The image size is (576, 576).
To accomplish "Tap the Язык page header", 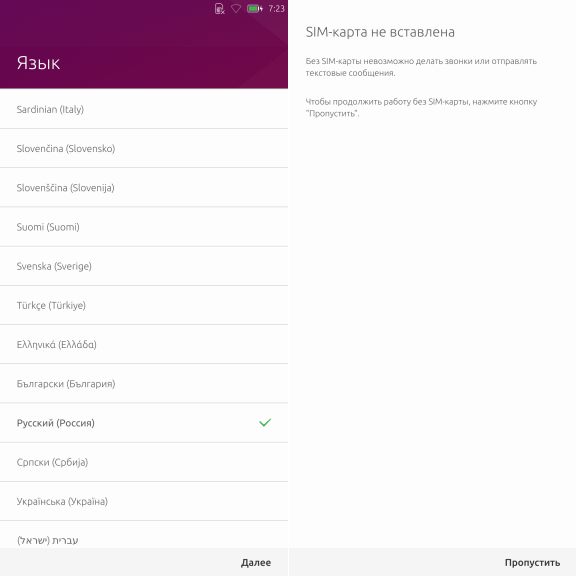I will 38,63.
